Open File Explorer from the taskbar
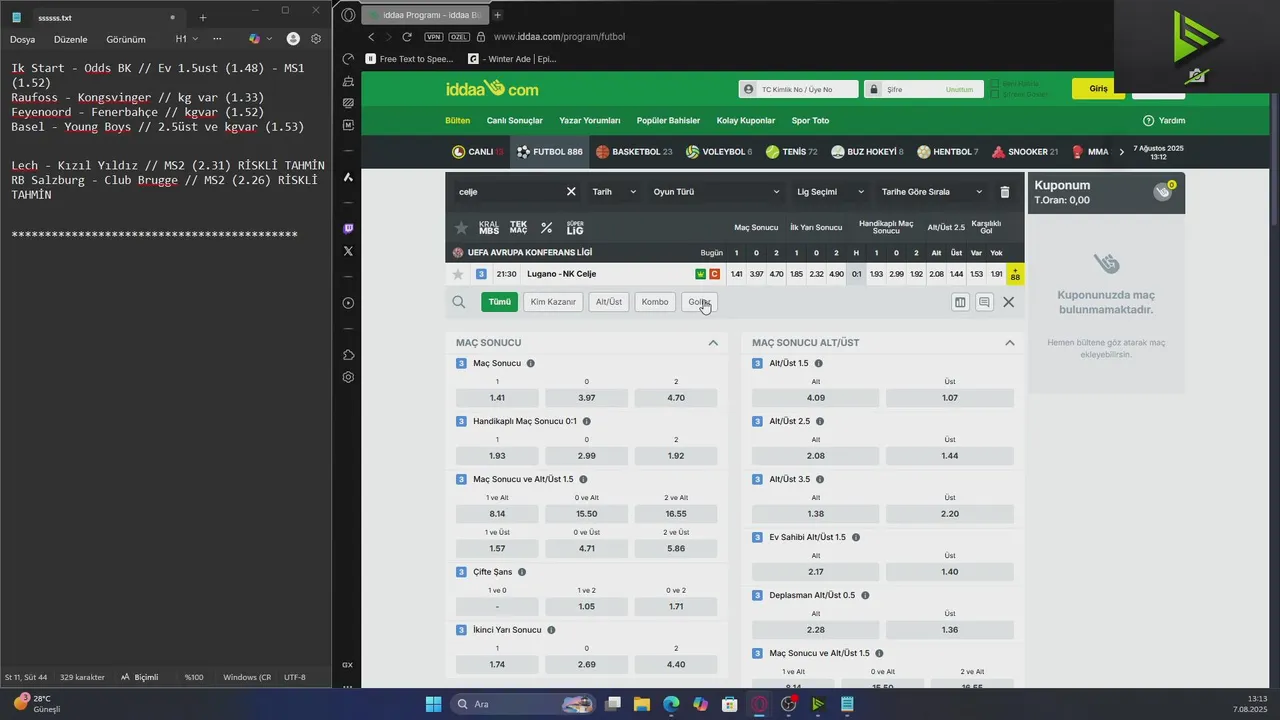Screen dimensions: 1280x720 pyautogui.click(x=642, y=704)
